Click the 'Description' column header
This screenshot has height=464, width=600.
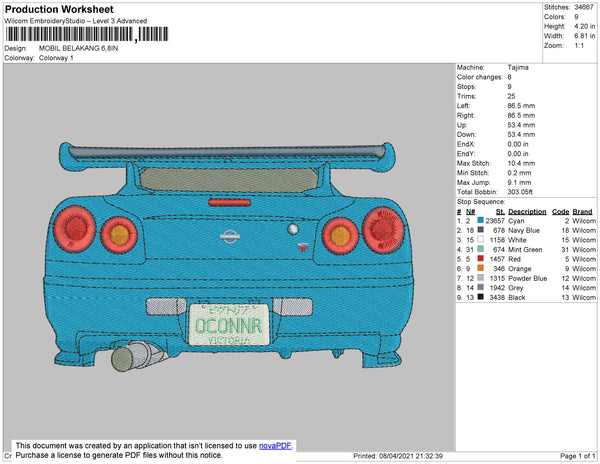[527, 212]
